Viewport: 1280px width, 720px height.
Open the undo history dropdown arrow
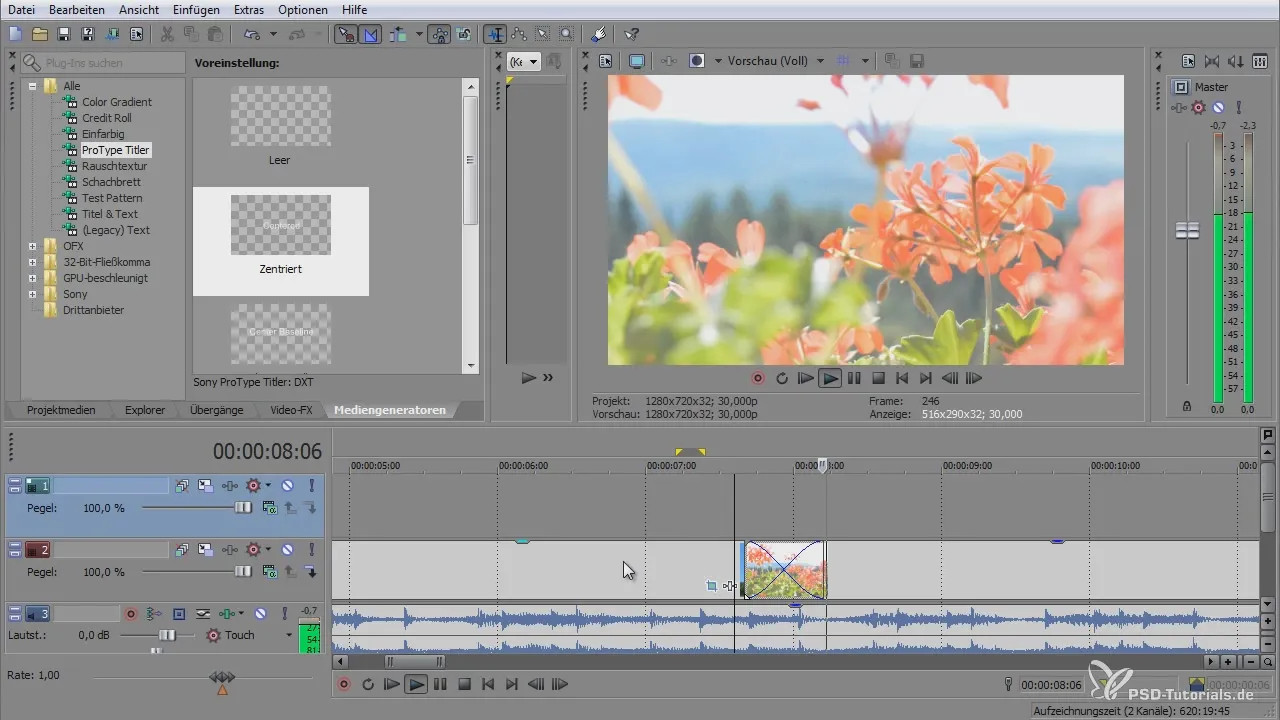pos(273,34)
